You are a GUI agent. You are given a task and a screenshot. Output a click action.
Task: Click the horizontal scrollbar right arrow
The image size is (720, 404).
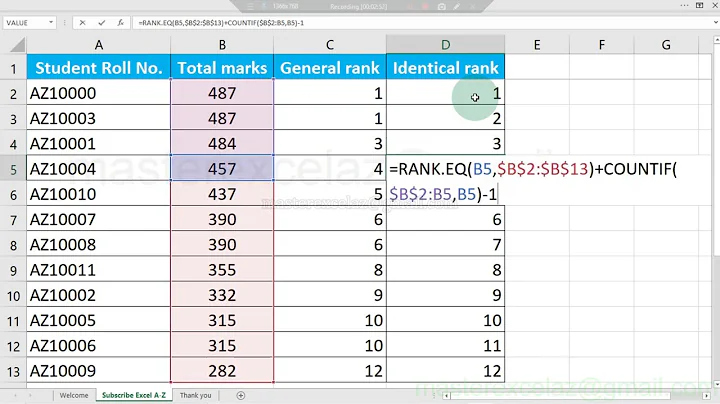pos(706,396)
